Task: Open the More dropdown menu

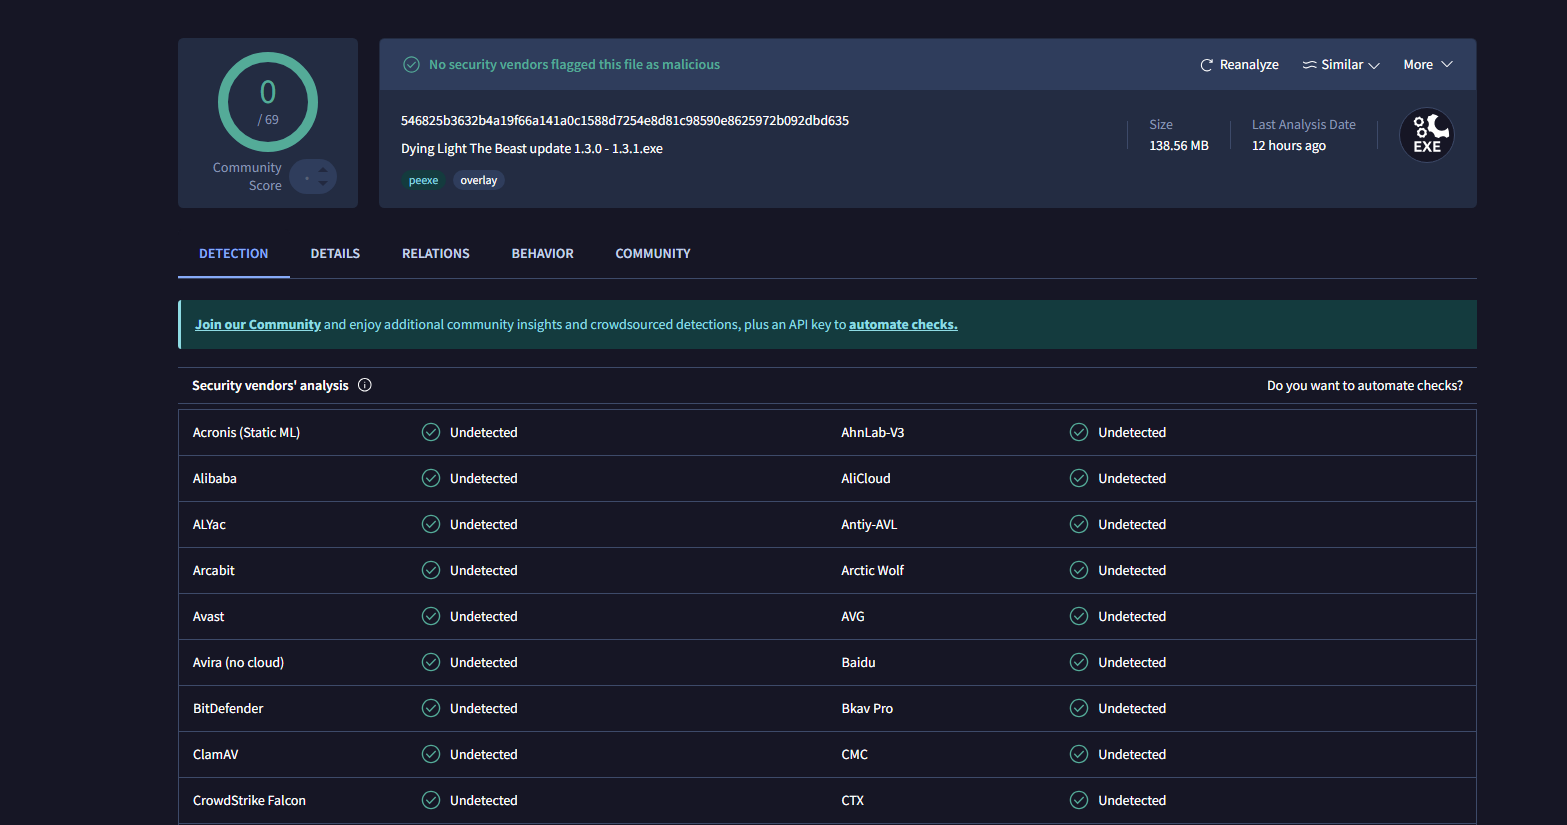Action: [1427, 65]
